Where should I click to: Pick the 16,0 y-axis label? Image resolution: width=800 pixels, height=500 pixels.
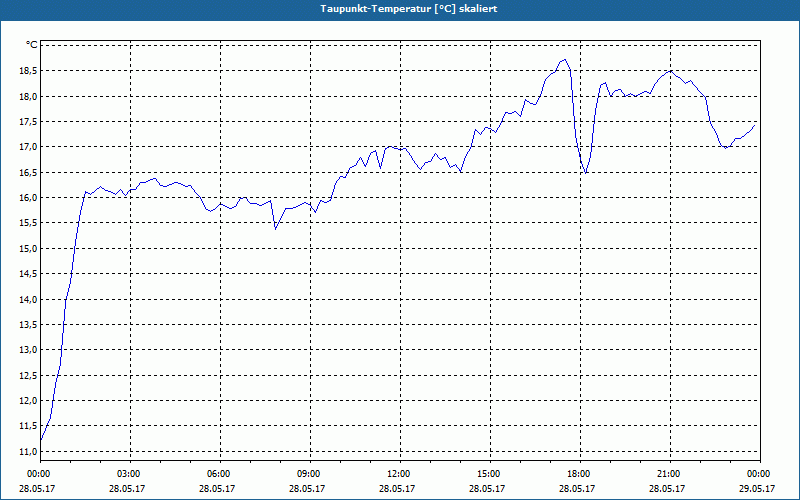tap(29, 198)
